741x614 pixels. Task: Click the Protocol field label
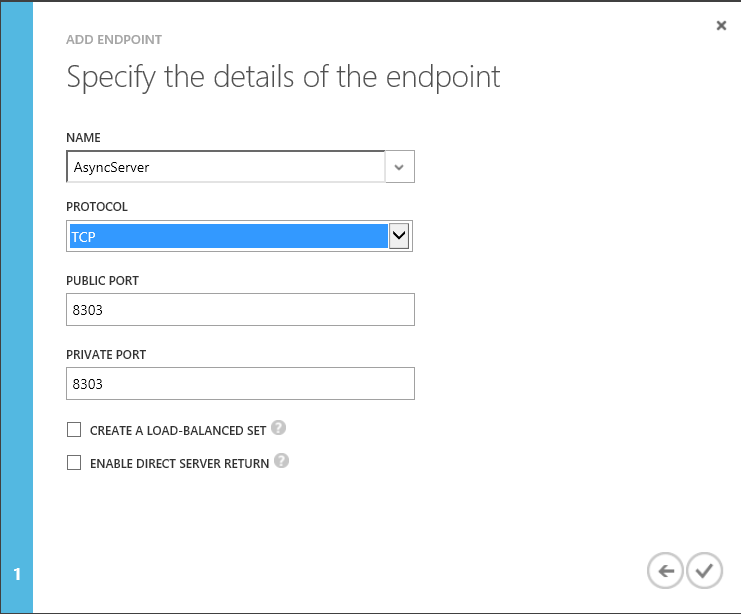click(x=97, y=207)
